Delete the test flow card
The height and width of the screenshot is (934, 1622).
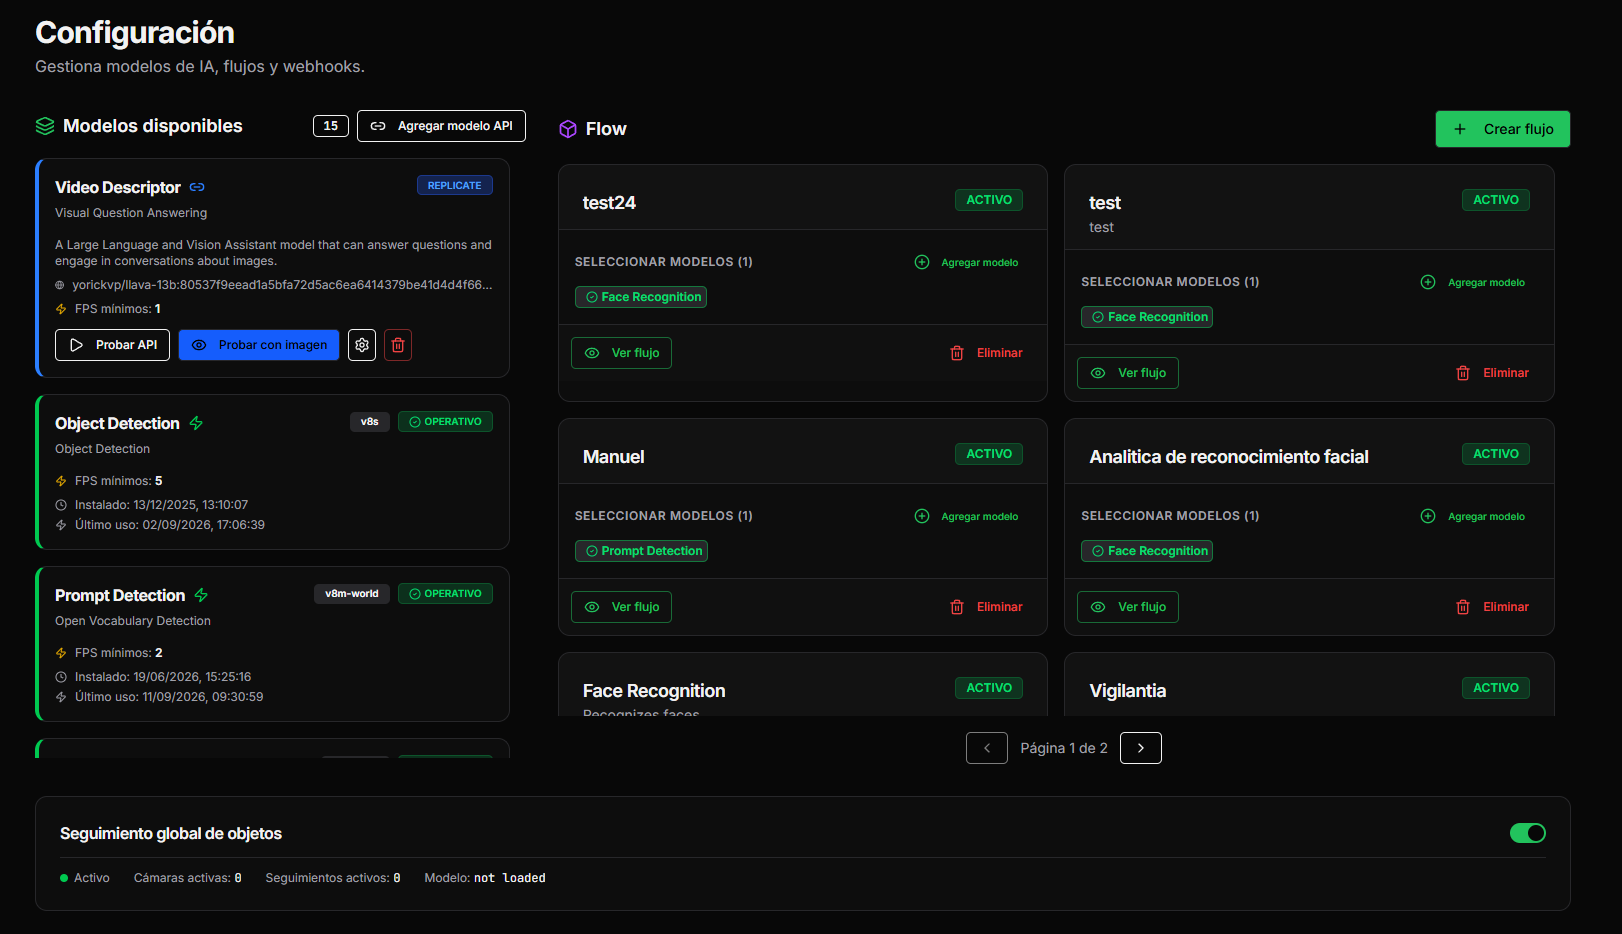click(1492, 373)
